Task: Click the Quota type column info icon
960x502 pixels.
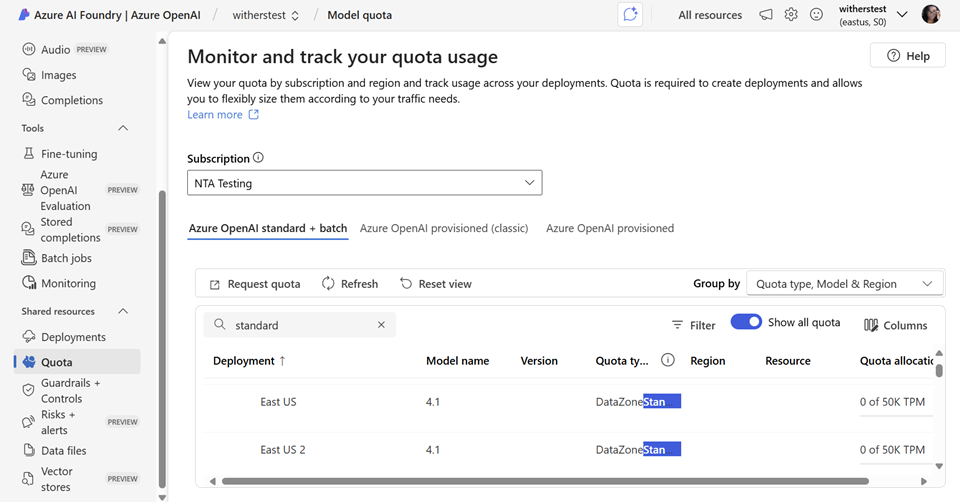Action: click(x=668, y=360)
